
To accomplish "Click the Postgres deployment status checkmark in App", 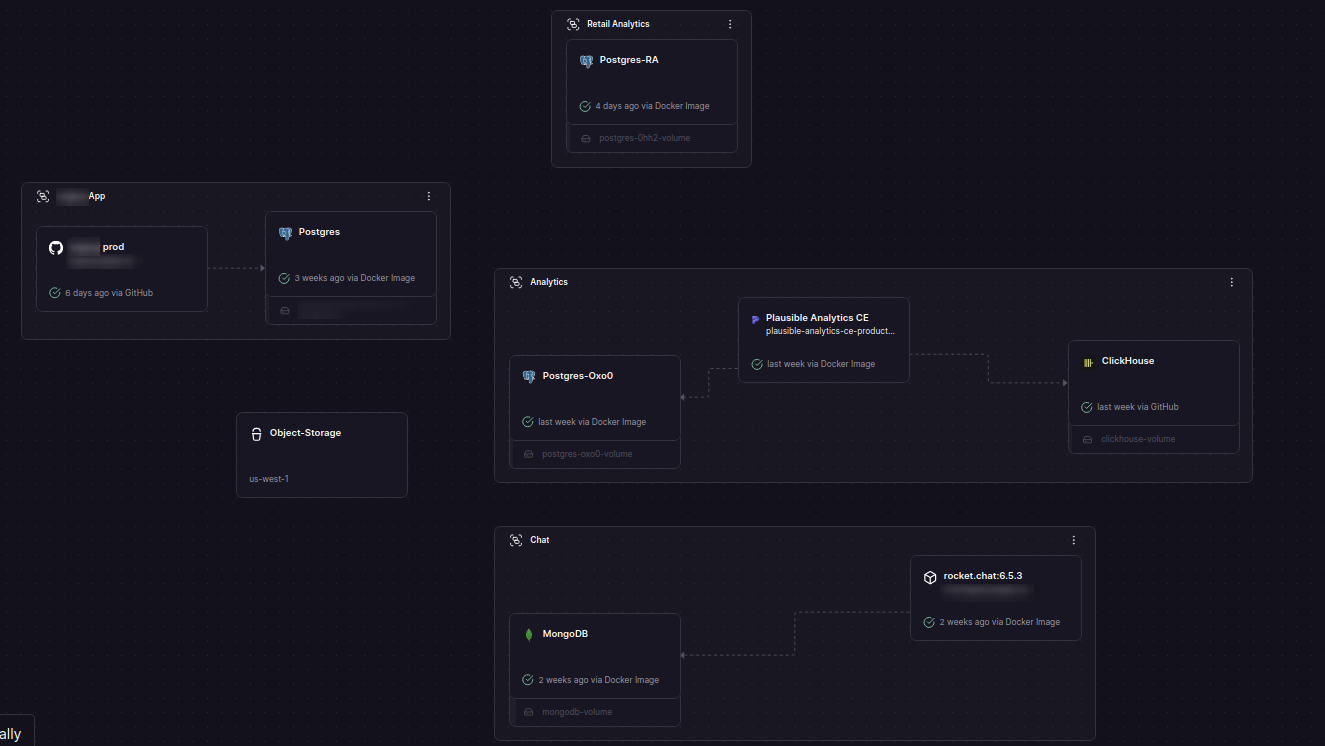I will [x=284, y=278].
